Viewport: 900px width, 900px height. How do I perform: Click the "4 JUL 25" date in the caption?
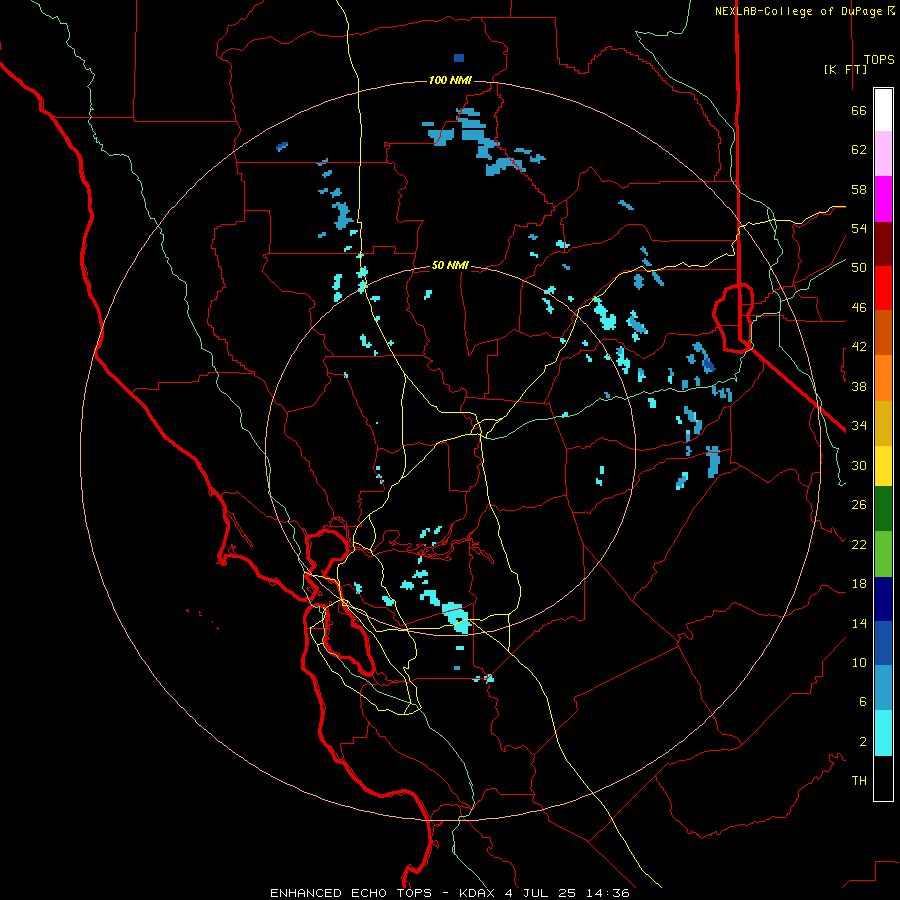point(542,893)
